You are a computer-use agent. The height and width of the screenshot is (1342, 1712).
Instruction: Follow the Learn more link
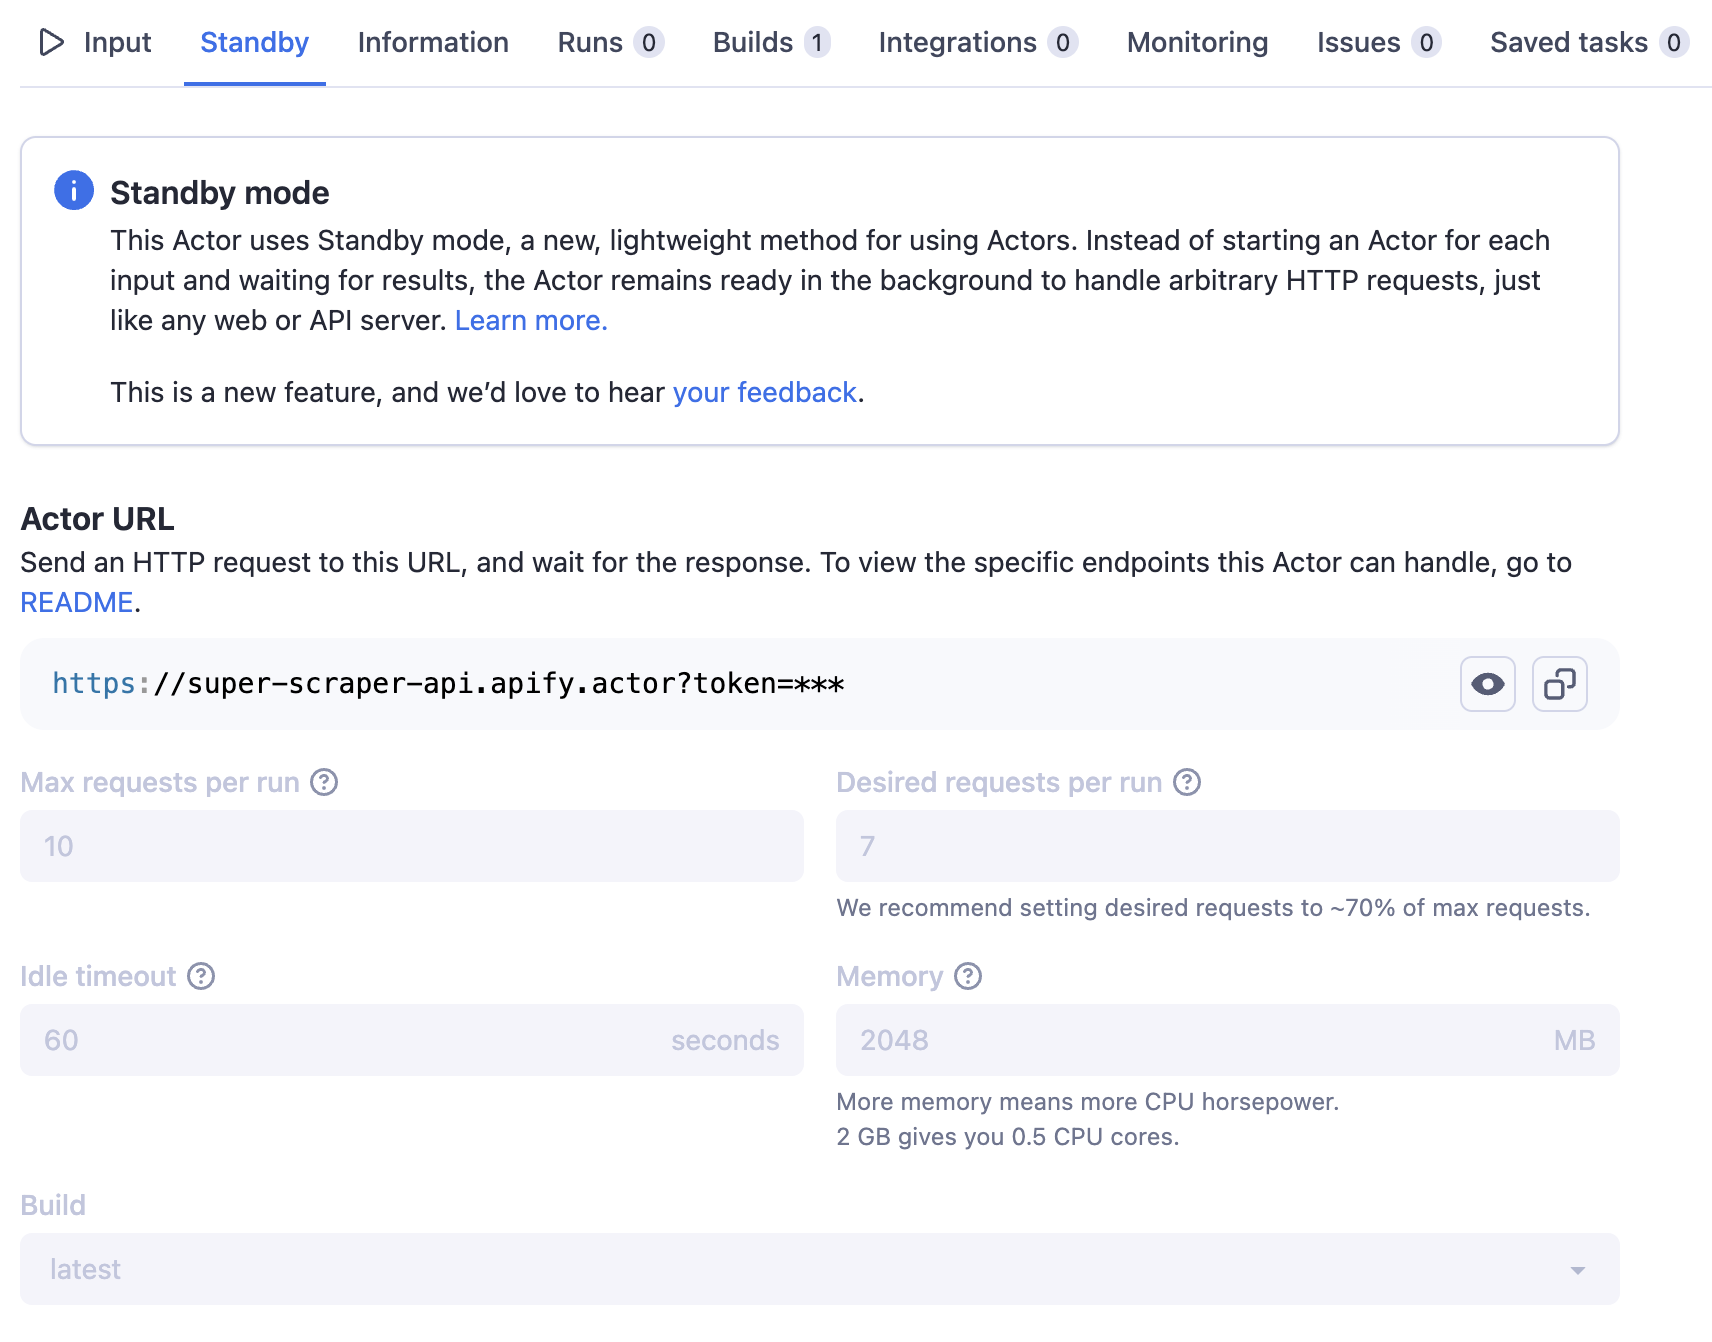[531, 320]
